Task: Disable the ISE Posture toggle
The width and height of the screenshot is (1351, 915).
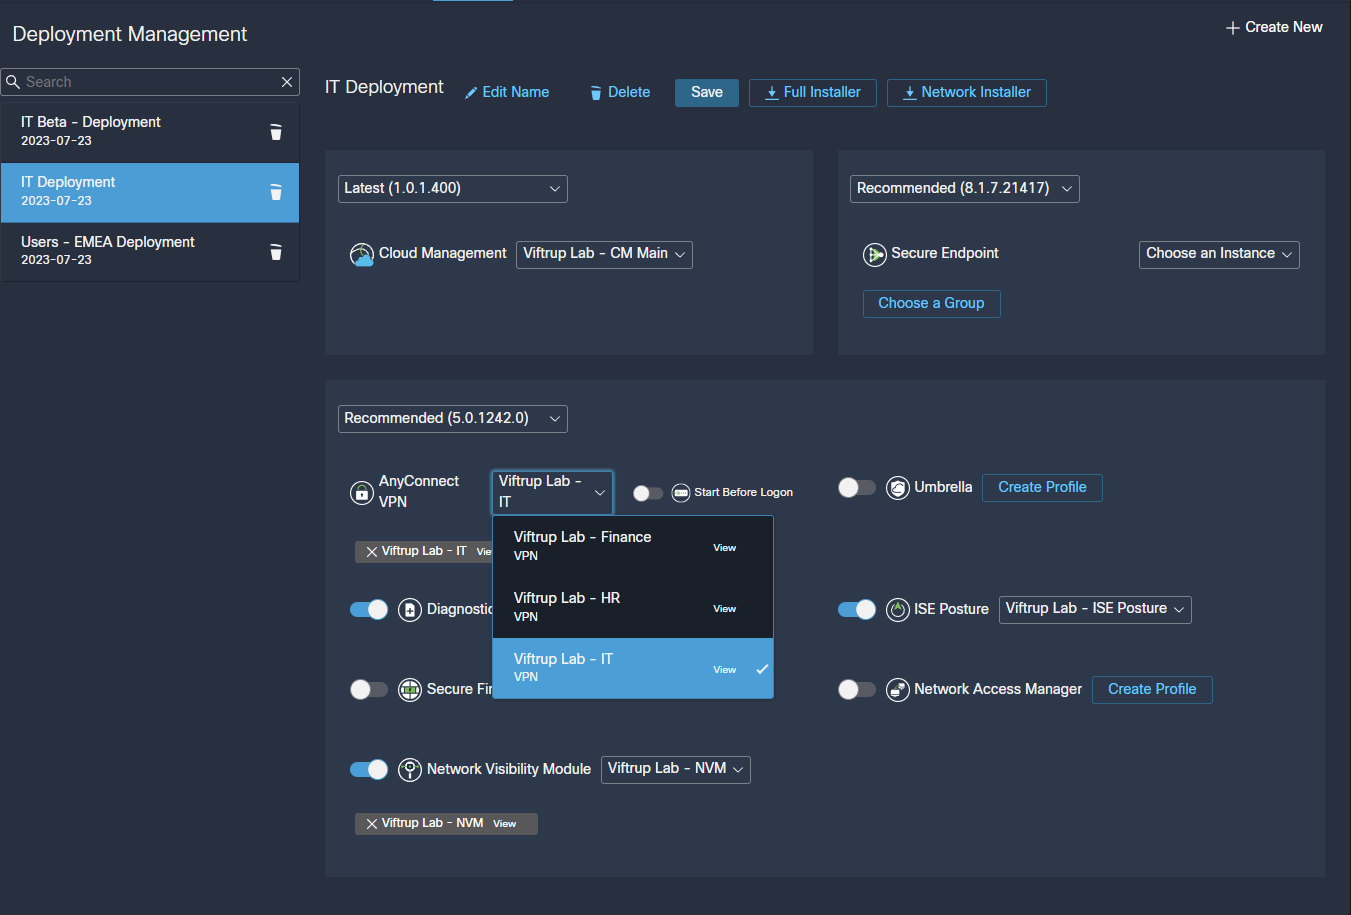Action: point(856,609)
